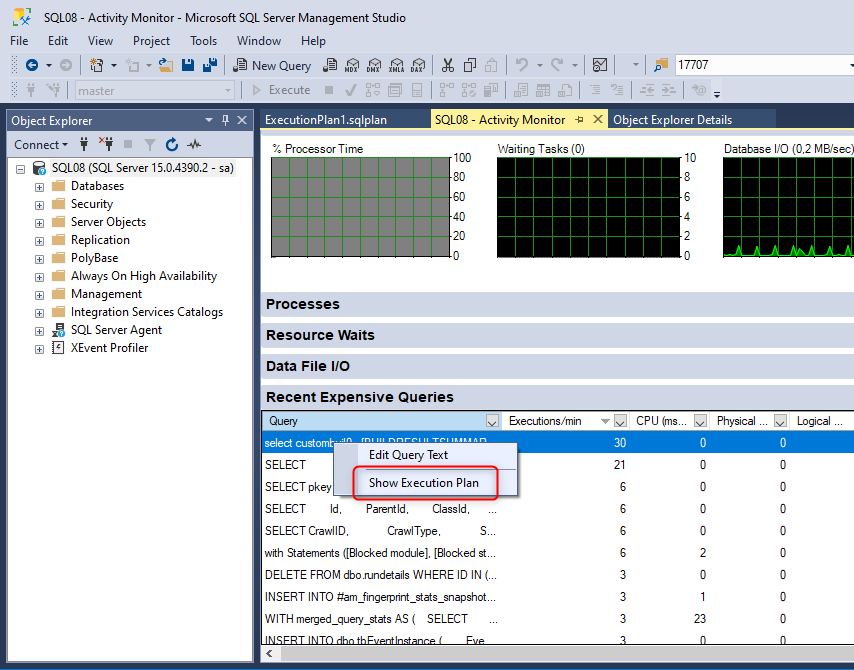Expand the Processes section

(x=558, y=304)
